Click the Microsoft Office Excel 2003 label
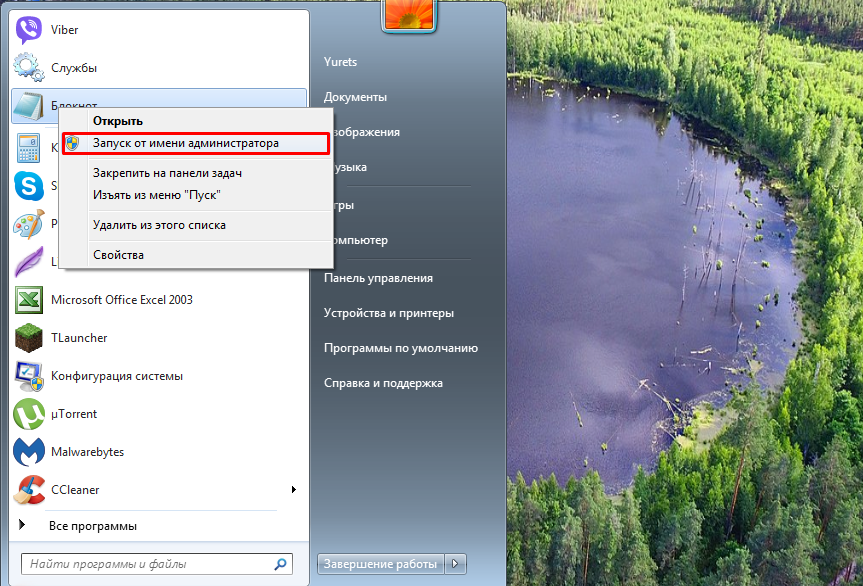The height and width of the screenshot is (586, 863). coord(122,300)
